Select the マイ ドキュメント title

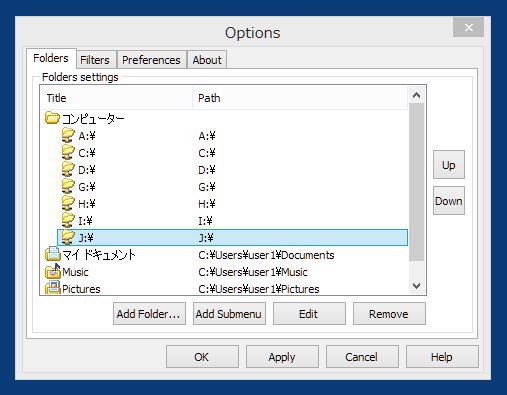[x=99, y=255]
